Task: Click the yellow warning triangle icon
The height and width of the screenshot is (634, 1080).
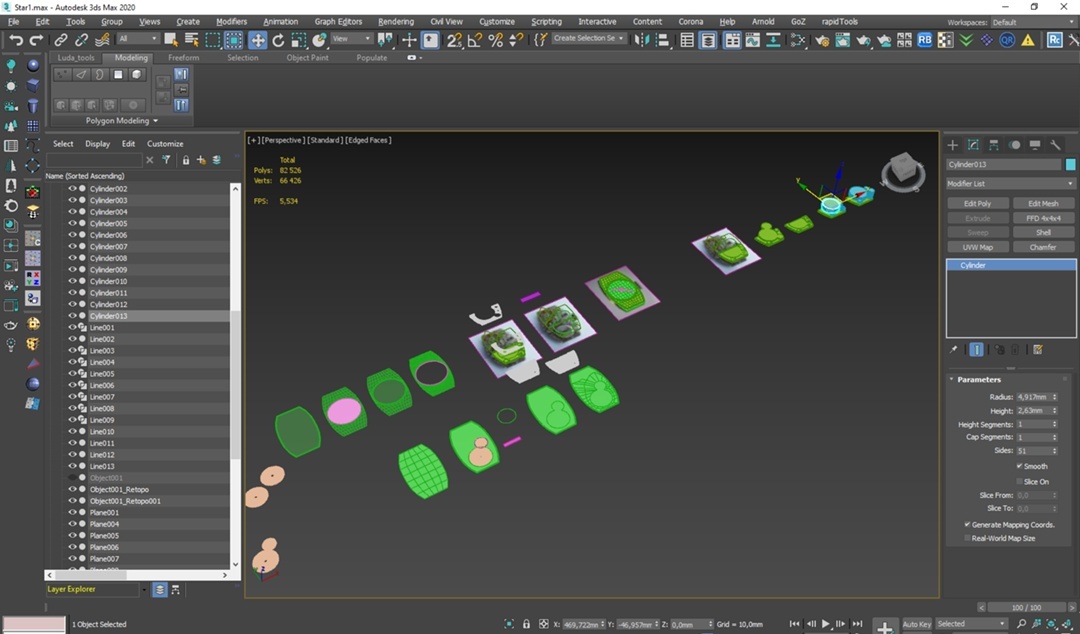Action: 1028,40
